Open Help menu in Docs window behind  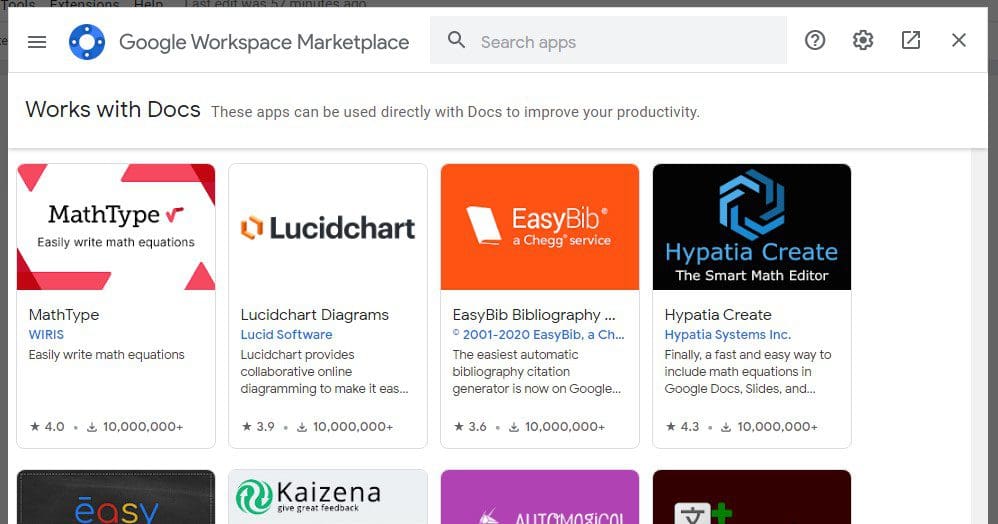point(148,4)
